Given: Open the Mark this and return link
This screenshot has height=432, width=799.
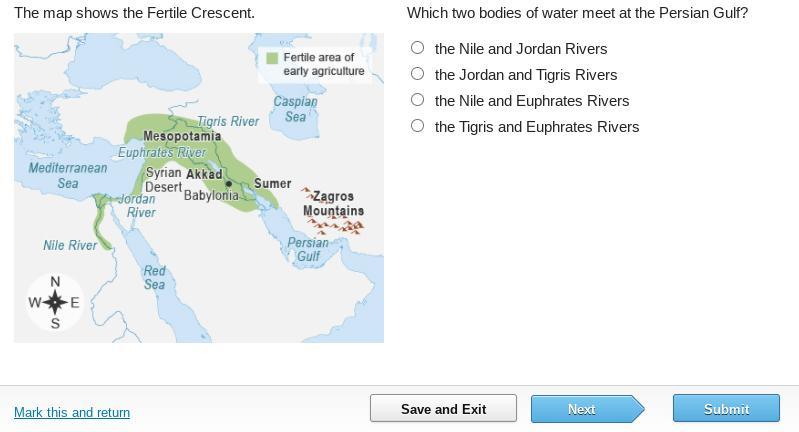Looking at the screenshot, I should pyautogui.click(x=72, y=412).
